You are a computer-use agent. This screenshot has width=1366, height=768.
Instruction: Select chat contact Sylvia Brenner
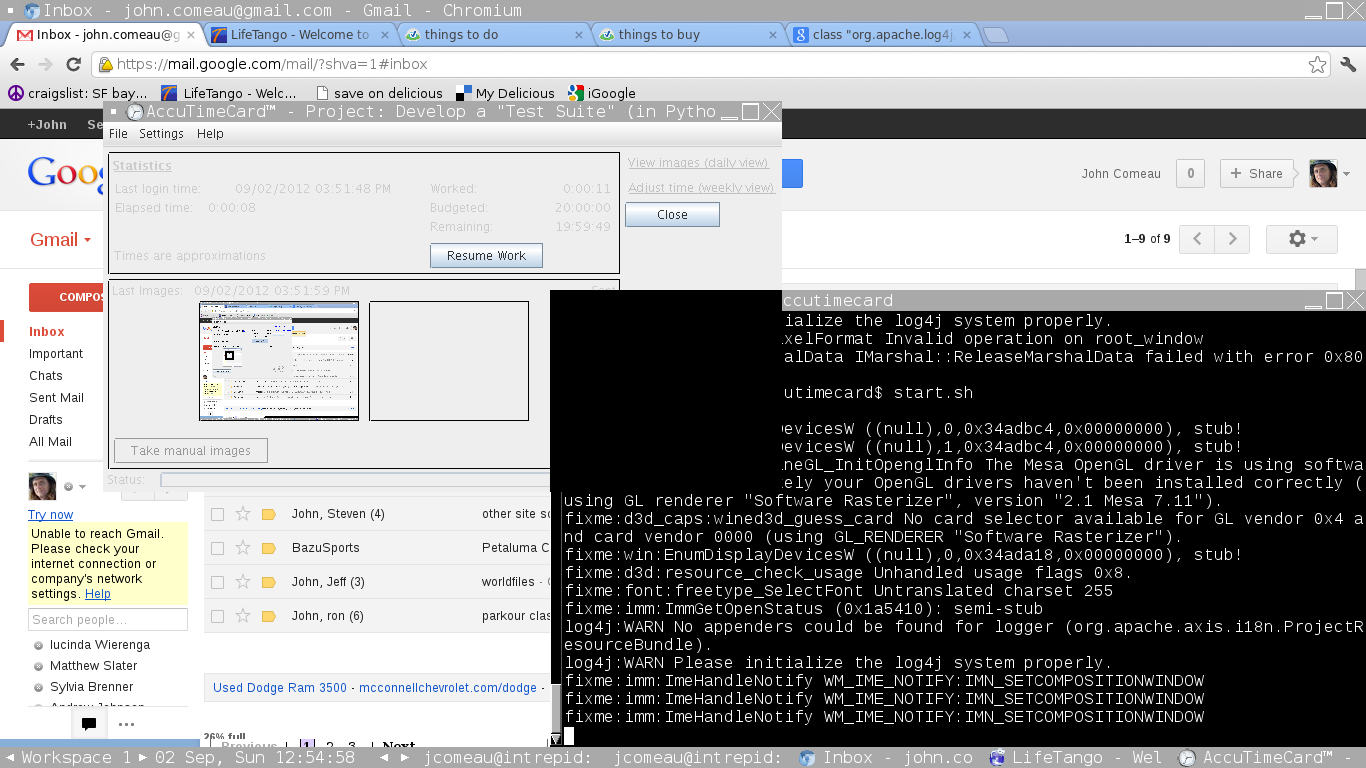click(92, 687)
